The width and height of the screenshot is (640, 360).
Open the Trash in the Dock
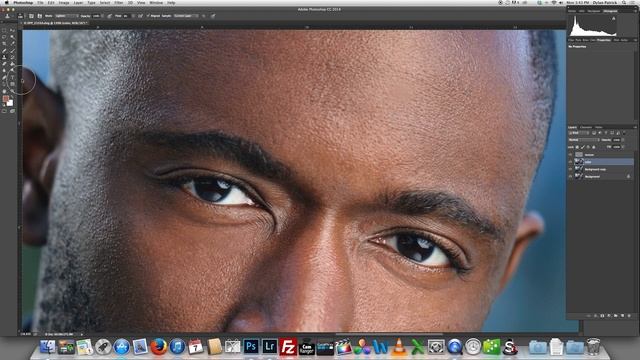click(x=593, y=347)
